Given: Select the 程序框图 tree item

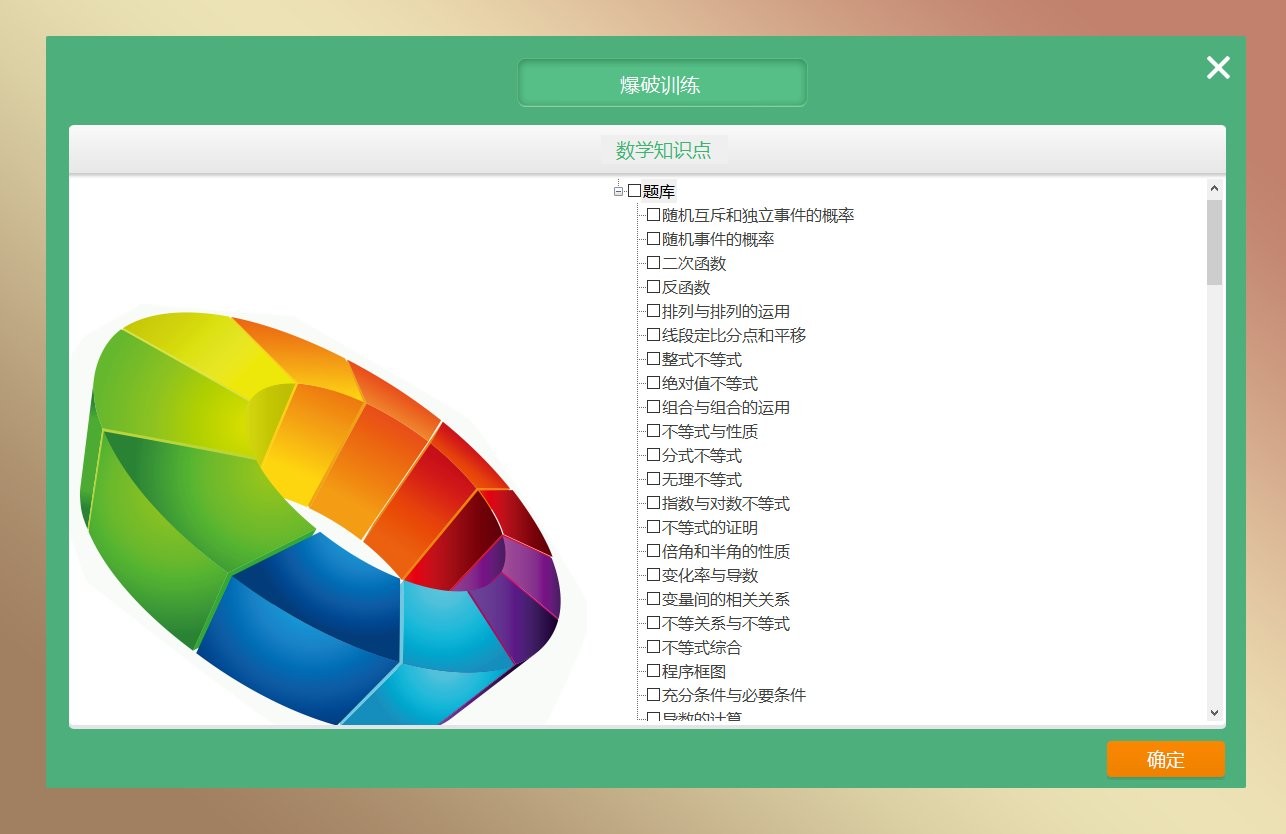Looking at the screenshot, I should pos(693,671).
